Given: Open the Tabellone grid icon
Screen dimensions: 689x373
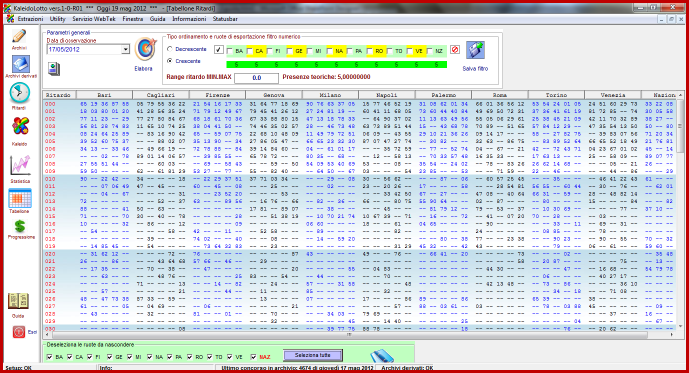Looking at the screenshot, I should pyautogui.click(x=20, y=198).
